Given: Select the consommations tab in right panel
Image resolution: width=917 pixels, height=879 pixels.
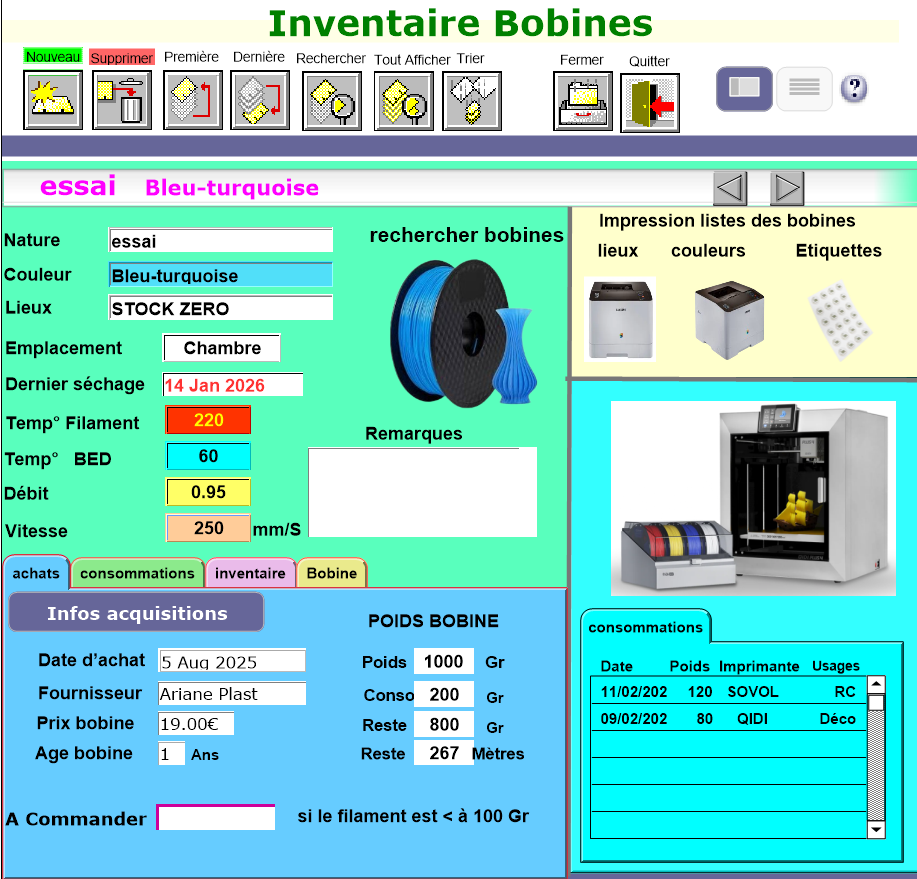Looking at the screenshot, I should click(646, 627).
